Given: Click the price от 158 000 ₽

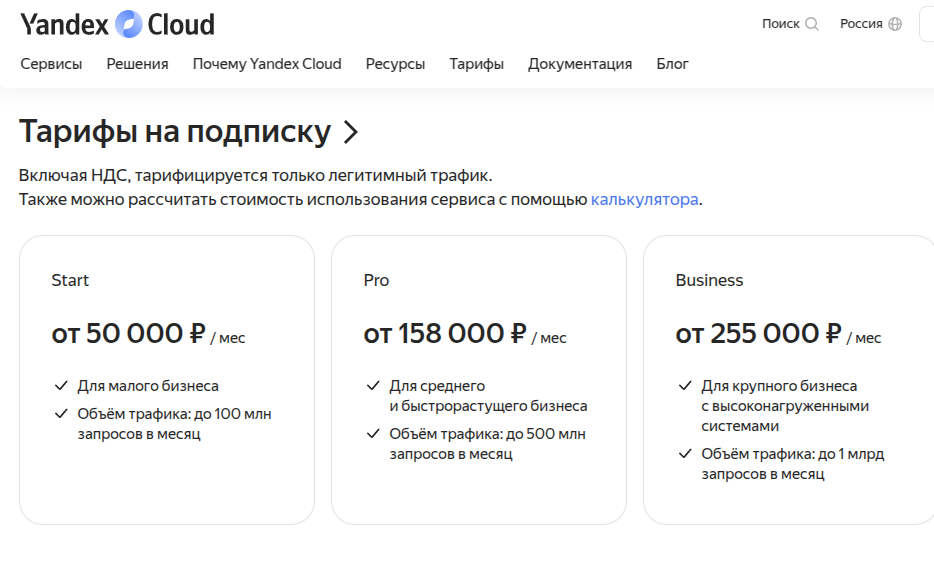Looking at the screenshot, I should [x=445, y=334].
